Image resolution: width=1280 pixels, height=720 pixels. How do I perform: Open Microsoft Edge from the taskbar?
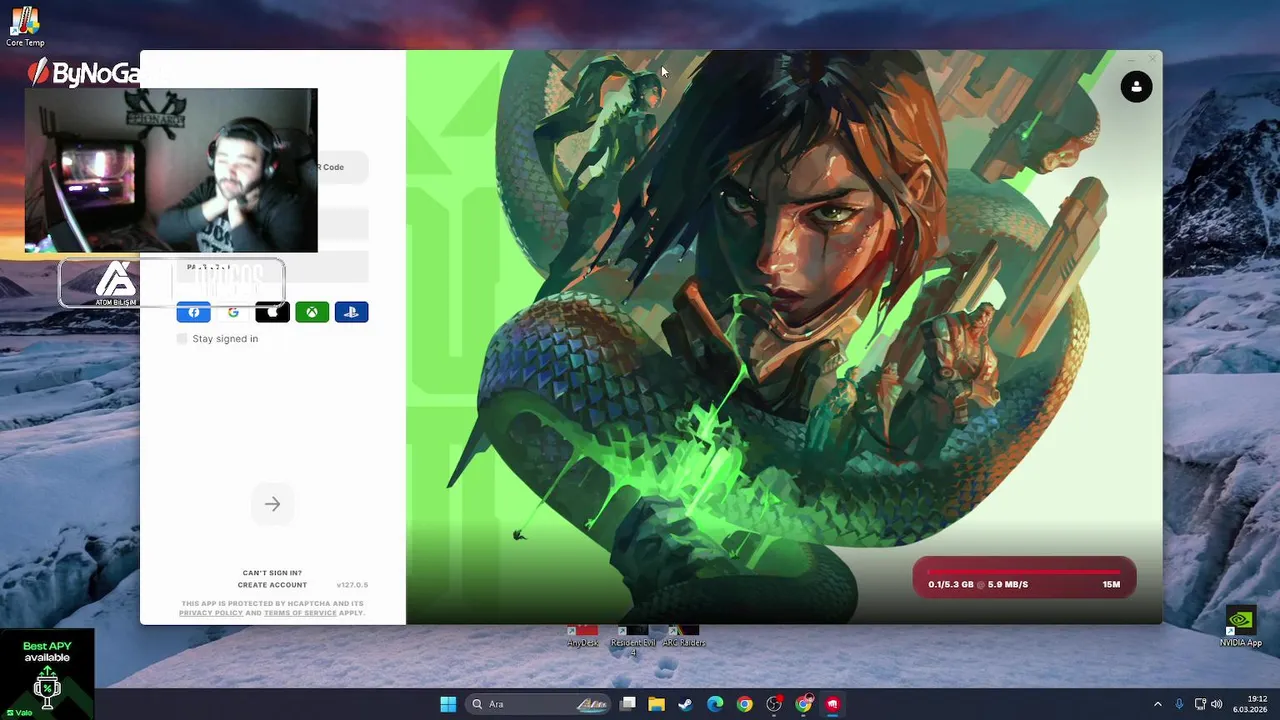pos(715,704)
